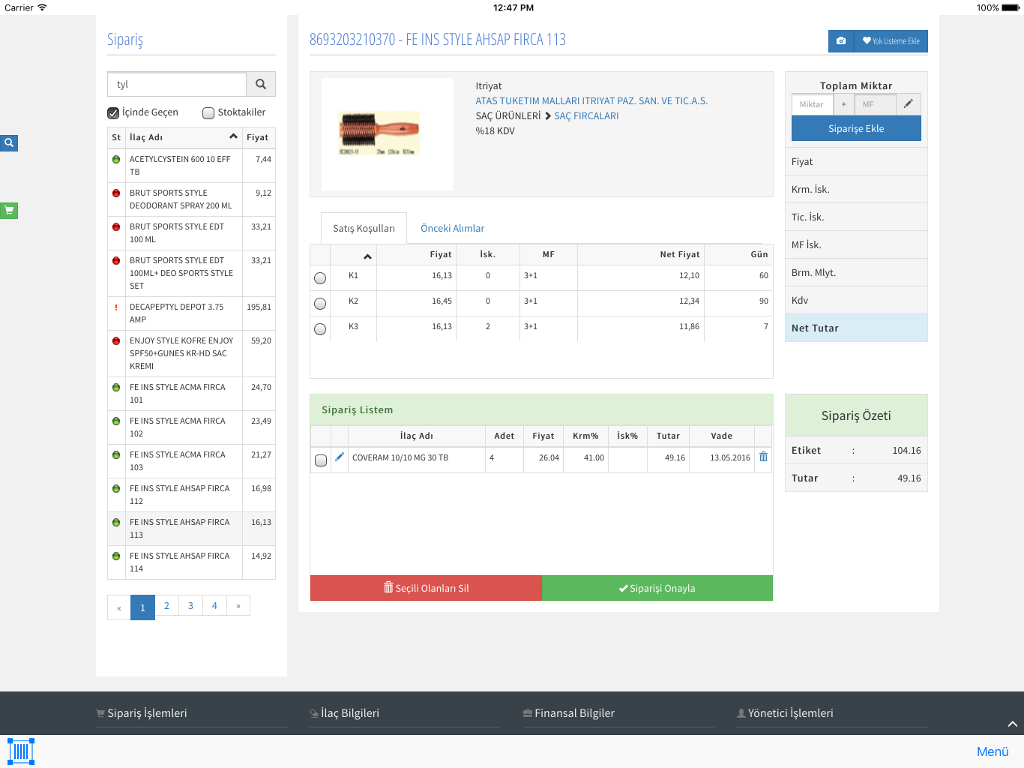This screenshot has width=1024, height=768.
Task: Click the Net Tutar row
Action: [856, 328]
